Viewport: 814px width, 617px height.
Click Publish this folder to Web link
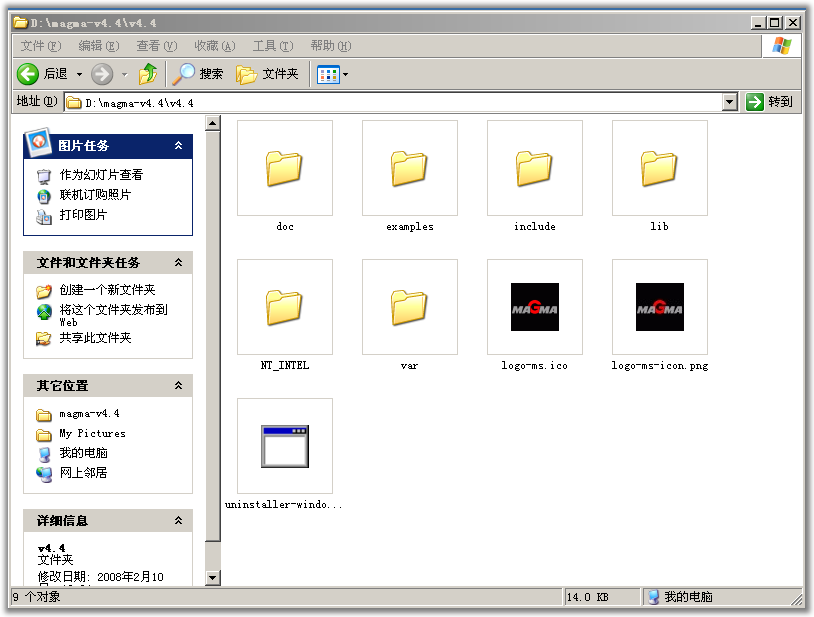pos(113,316)
